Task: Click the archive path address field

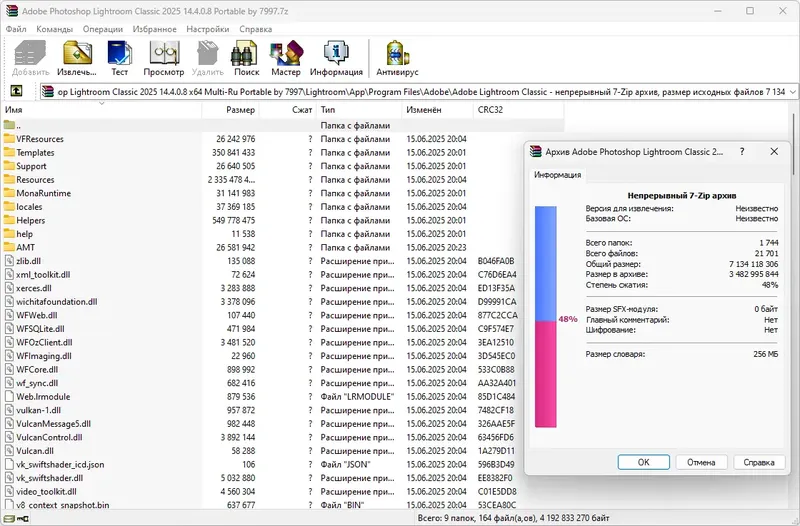Action: (418, 92)
